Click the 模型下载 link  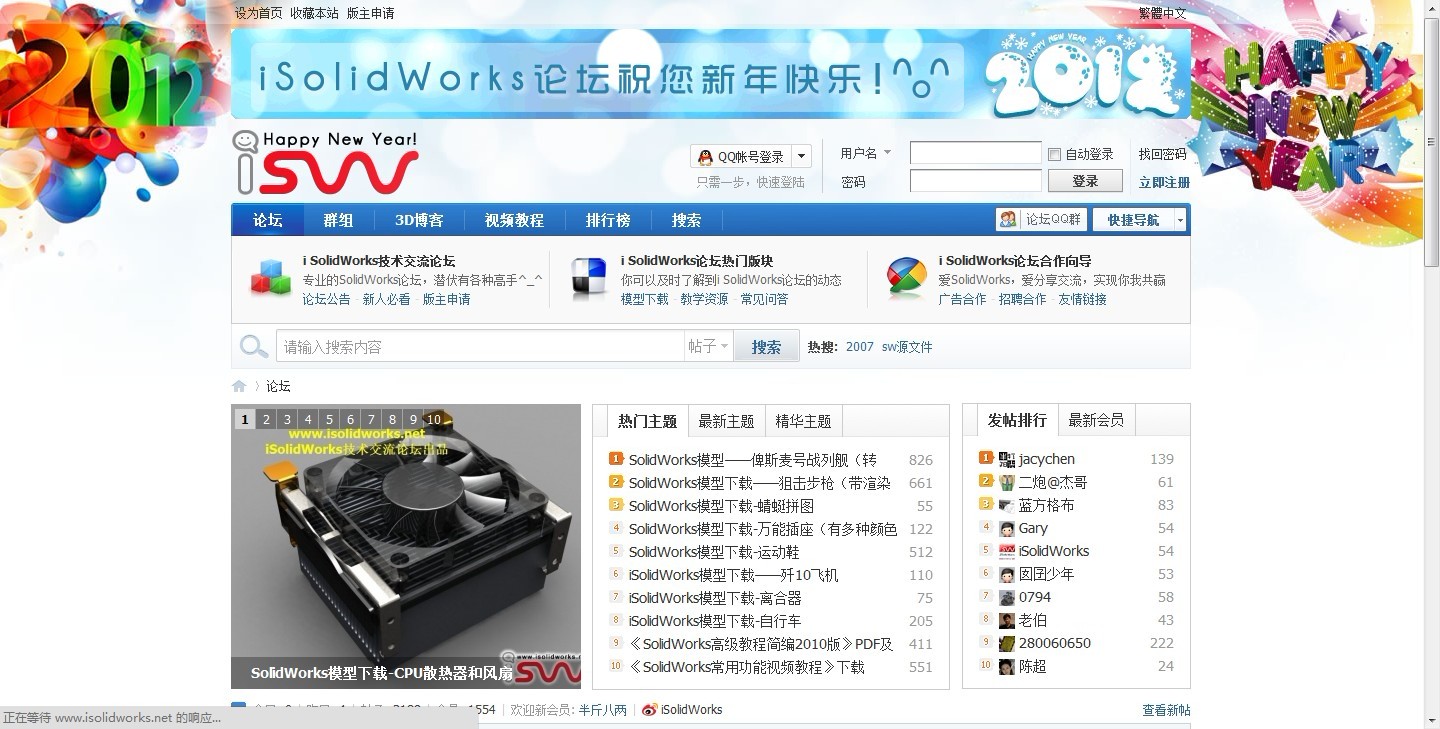pos(645,299)
